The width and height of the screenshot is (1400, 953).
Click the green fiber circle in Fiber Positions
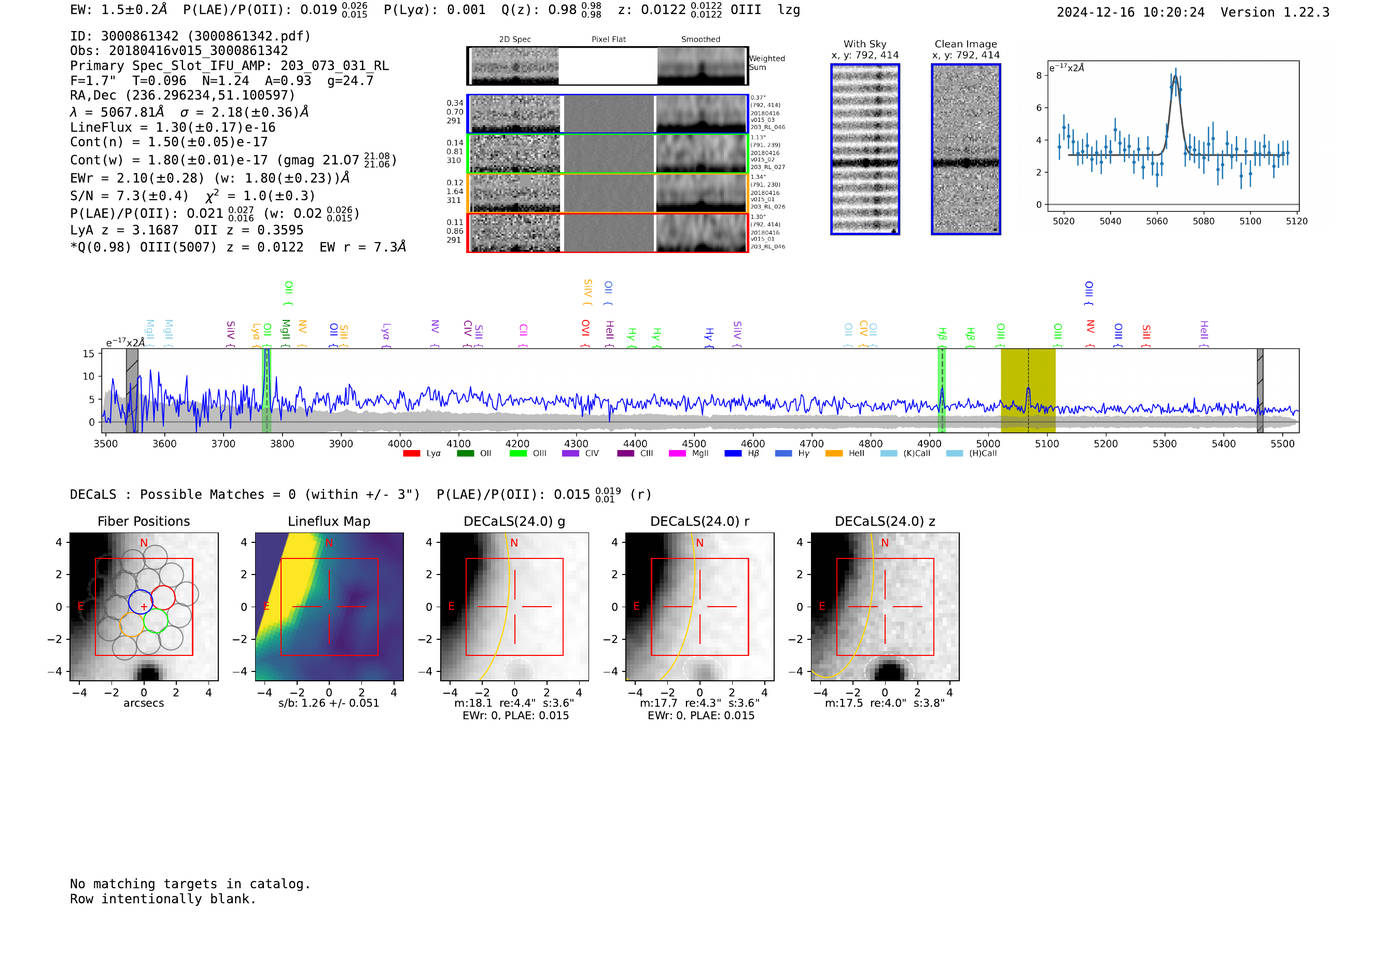point(155,620)
